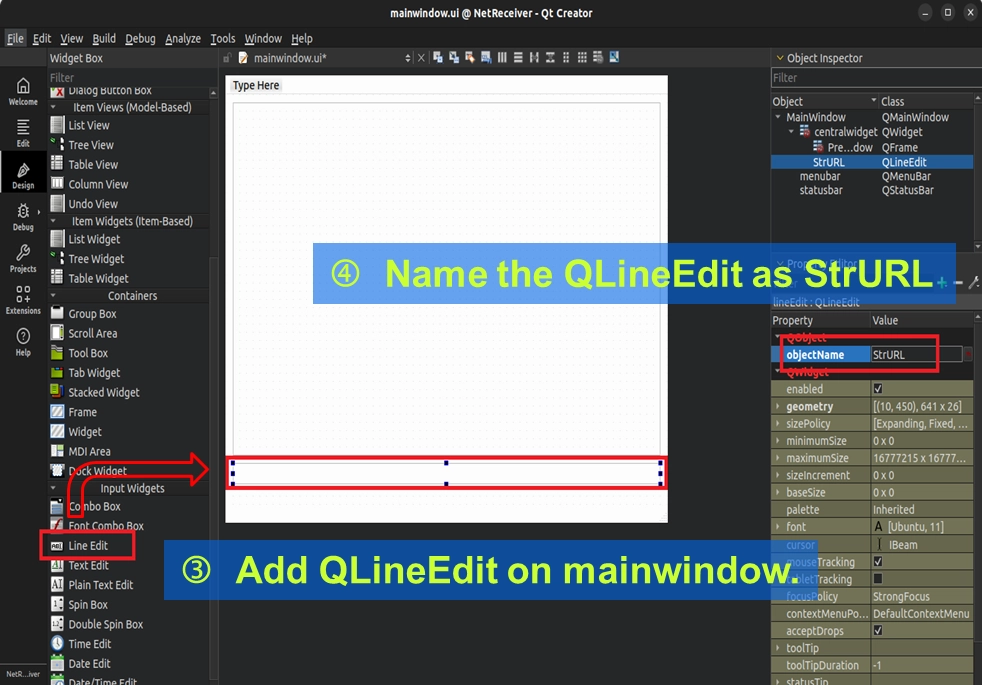Viewport: 982px width, 685px height.
Task: Open the Help mode in sidebar
Action: (23, 342)
